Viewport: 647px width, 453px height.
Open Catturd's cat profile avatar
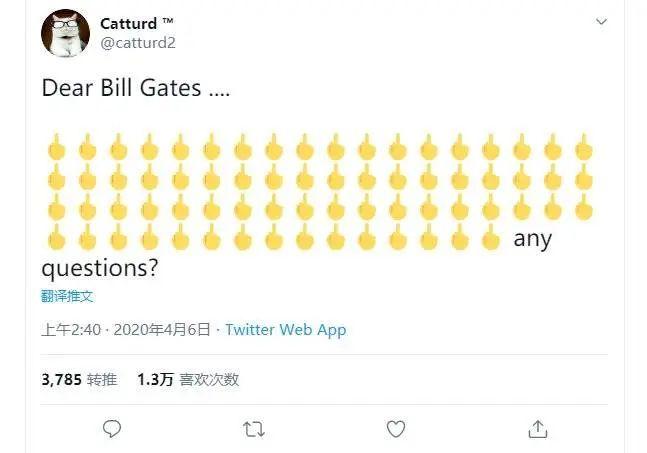65,34
